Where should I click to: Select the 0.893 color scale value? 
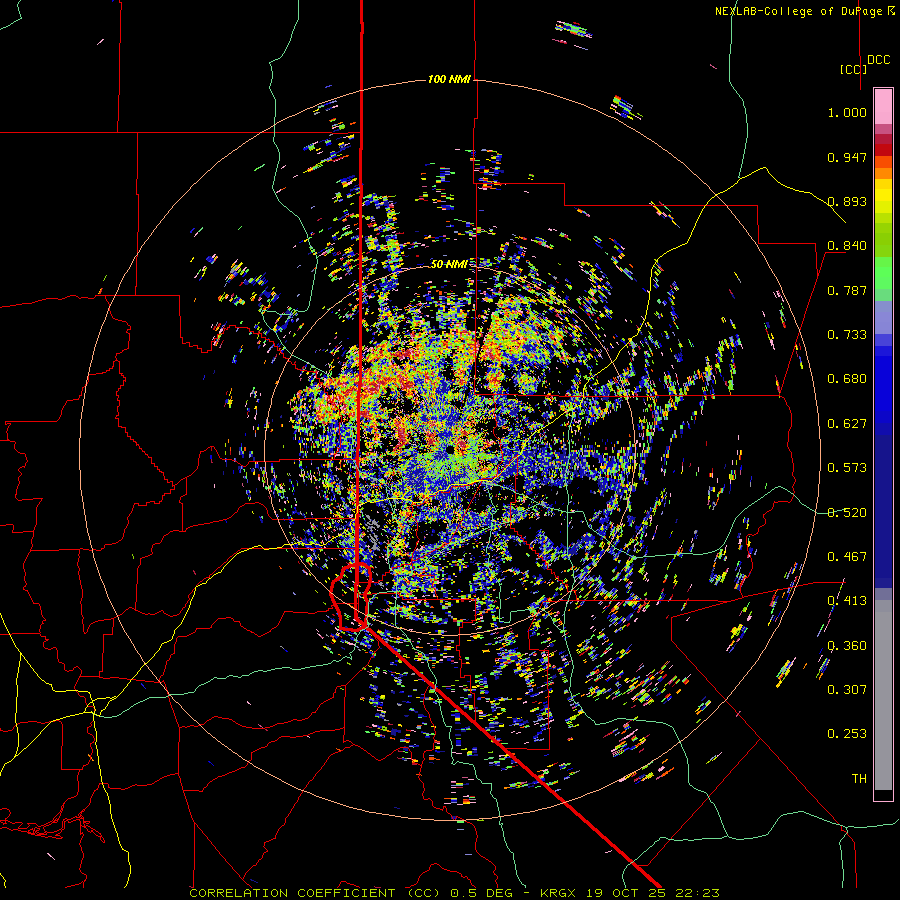[x=847, y=201]
